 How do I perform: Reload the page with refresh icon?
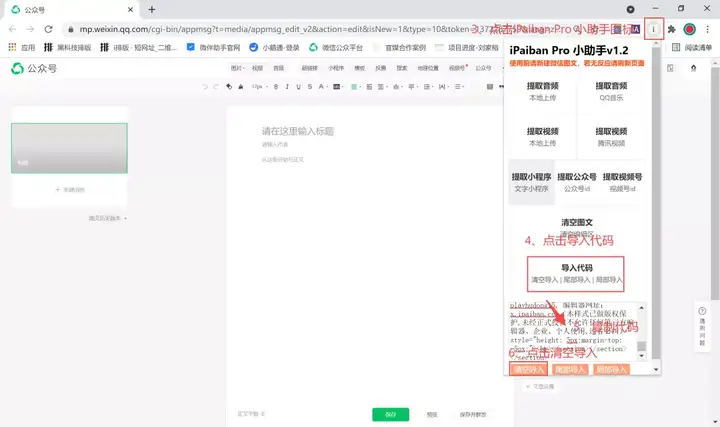point(48,29)
